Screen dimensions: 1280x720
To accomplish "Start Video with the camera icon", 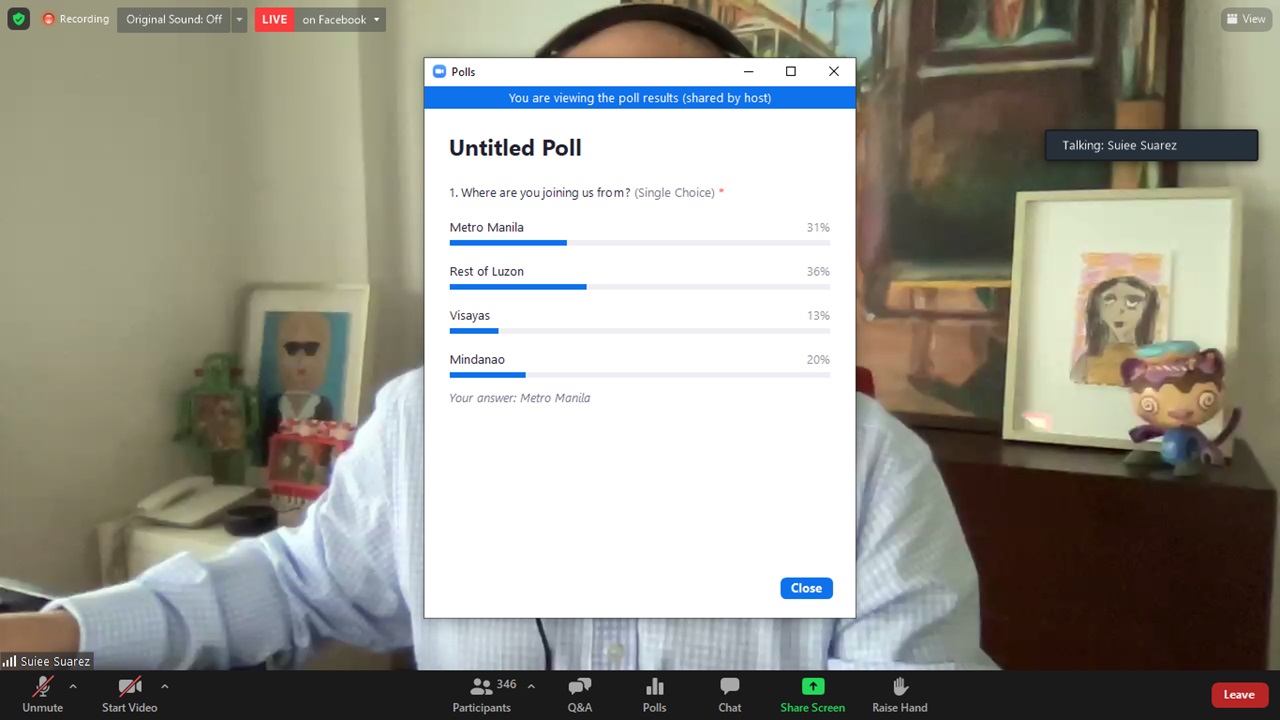I will pyautogui.click(x=129, y=694).
